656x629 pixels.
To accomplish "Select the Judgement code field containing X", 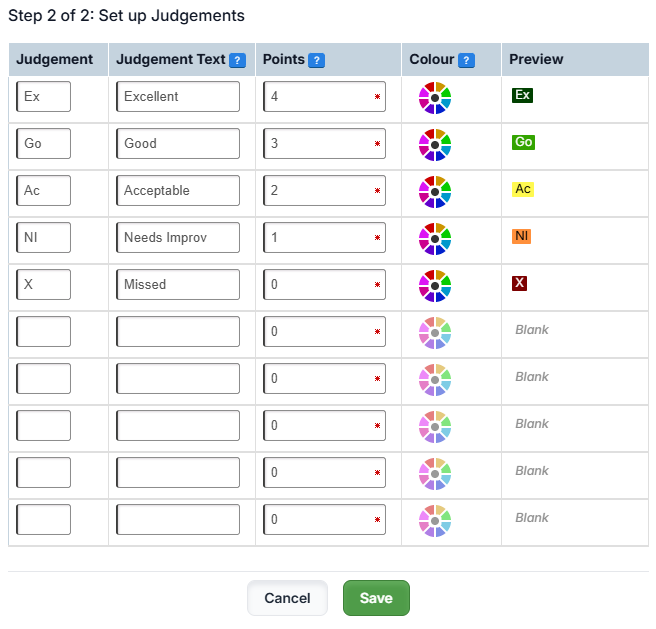I will (x=44, y=285).
